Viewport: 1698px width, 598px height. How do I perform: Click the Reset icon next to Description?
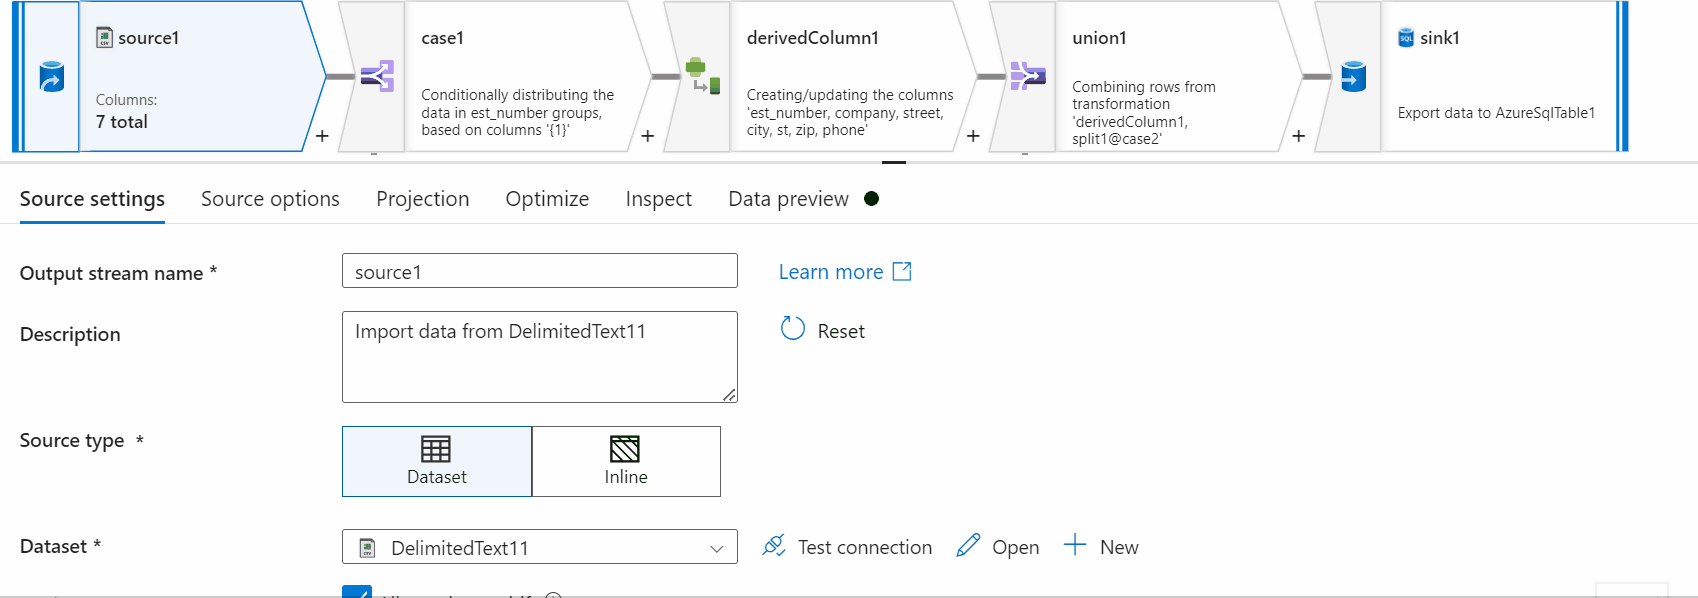click(x=793, y=329)
